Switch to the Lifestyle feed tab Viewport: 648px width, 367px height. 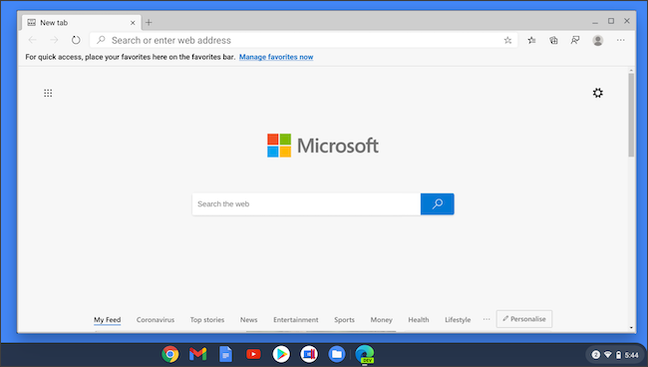point(457,319)
